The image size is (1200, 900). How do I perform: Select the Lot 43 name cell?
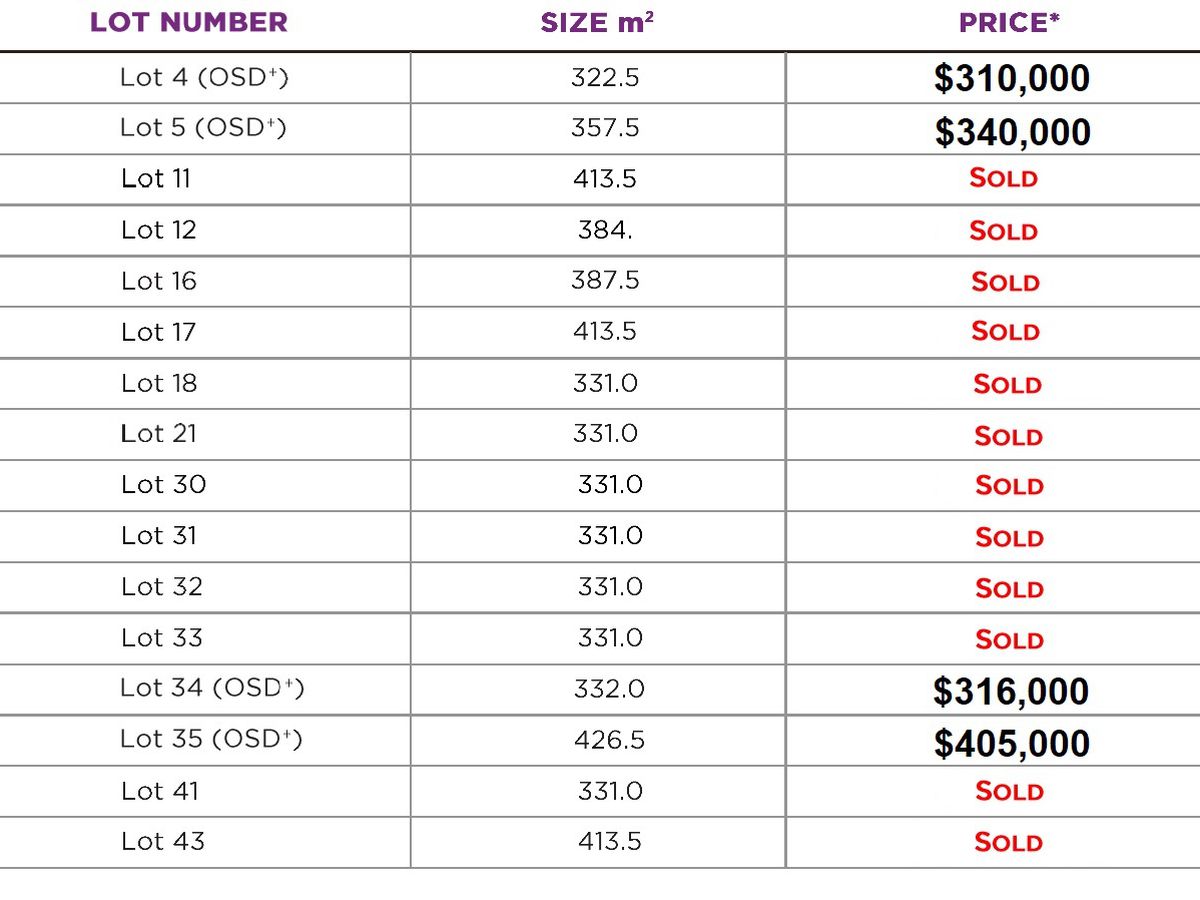click(x=162, y=841)
